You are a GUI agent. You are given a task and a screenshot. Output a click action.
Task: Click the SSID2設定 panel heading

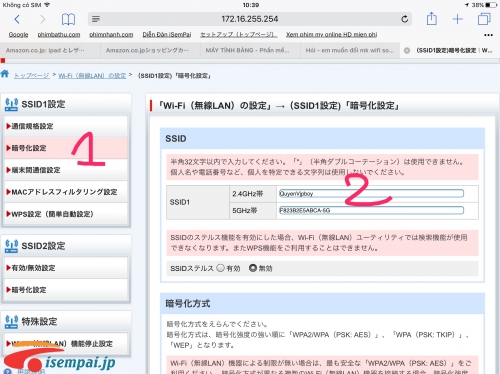[43, 246]
